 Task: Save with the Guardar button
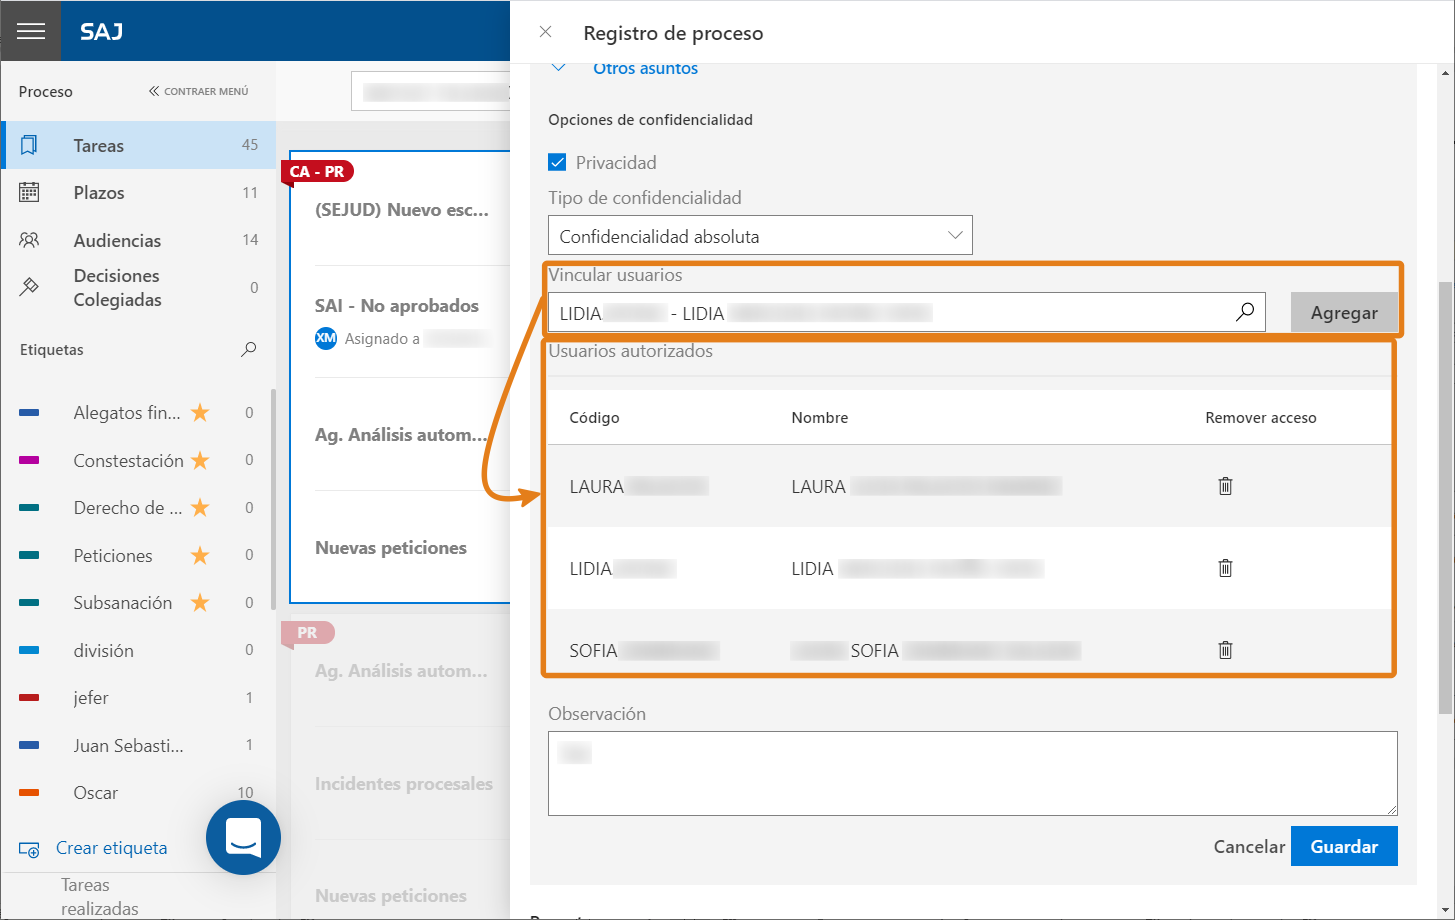1344,846
